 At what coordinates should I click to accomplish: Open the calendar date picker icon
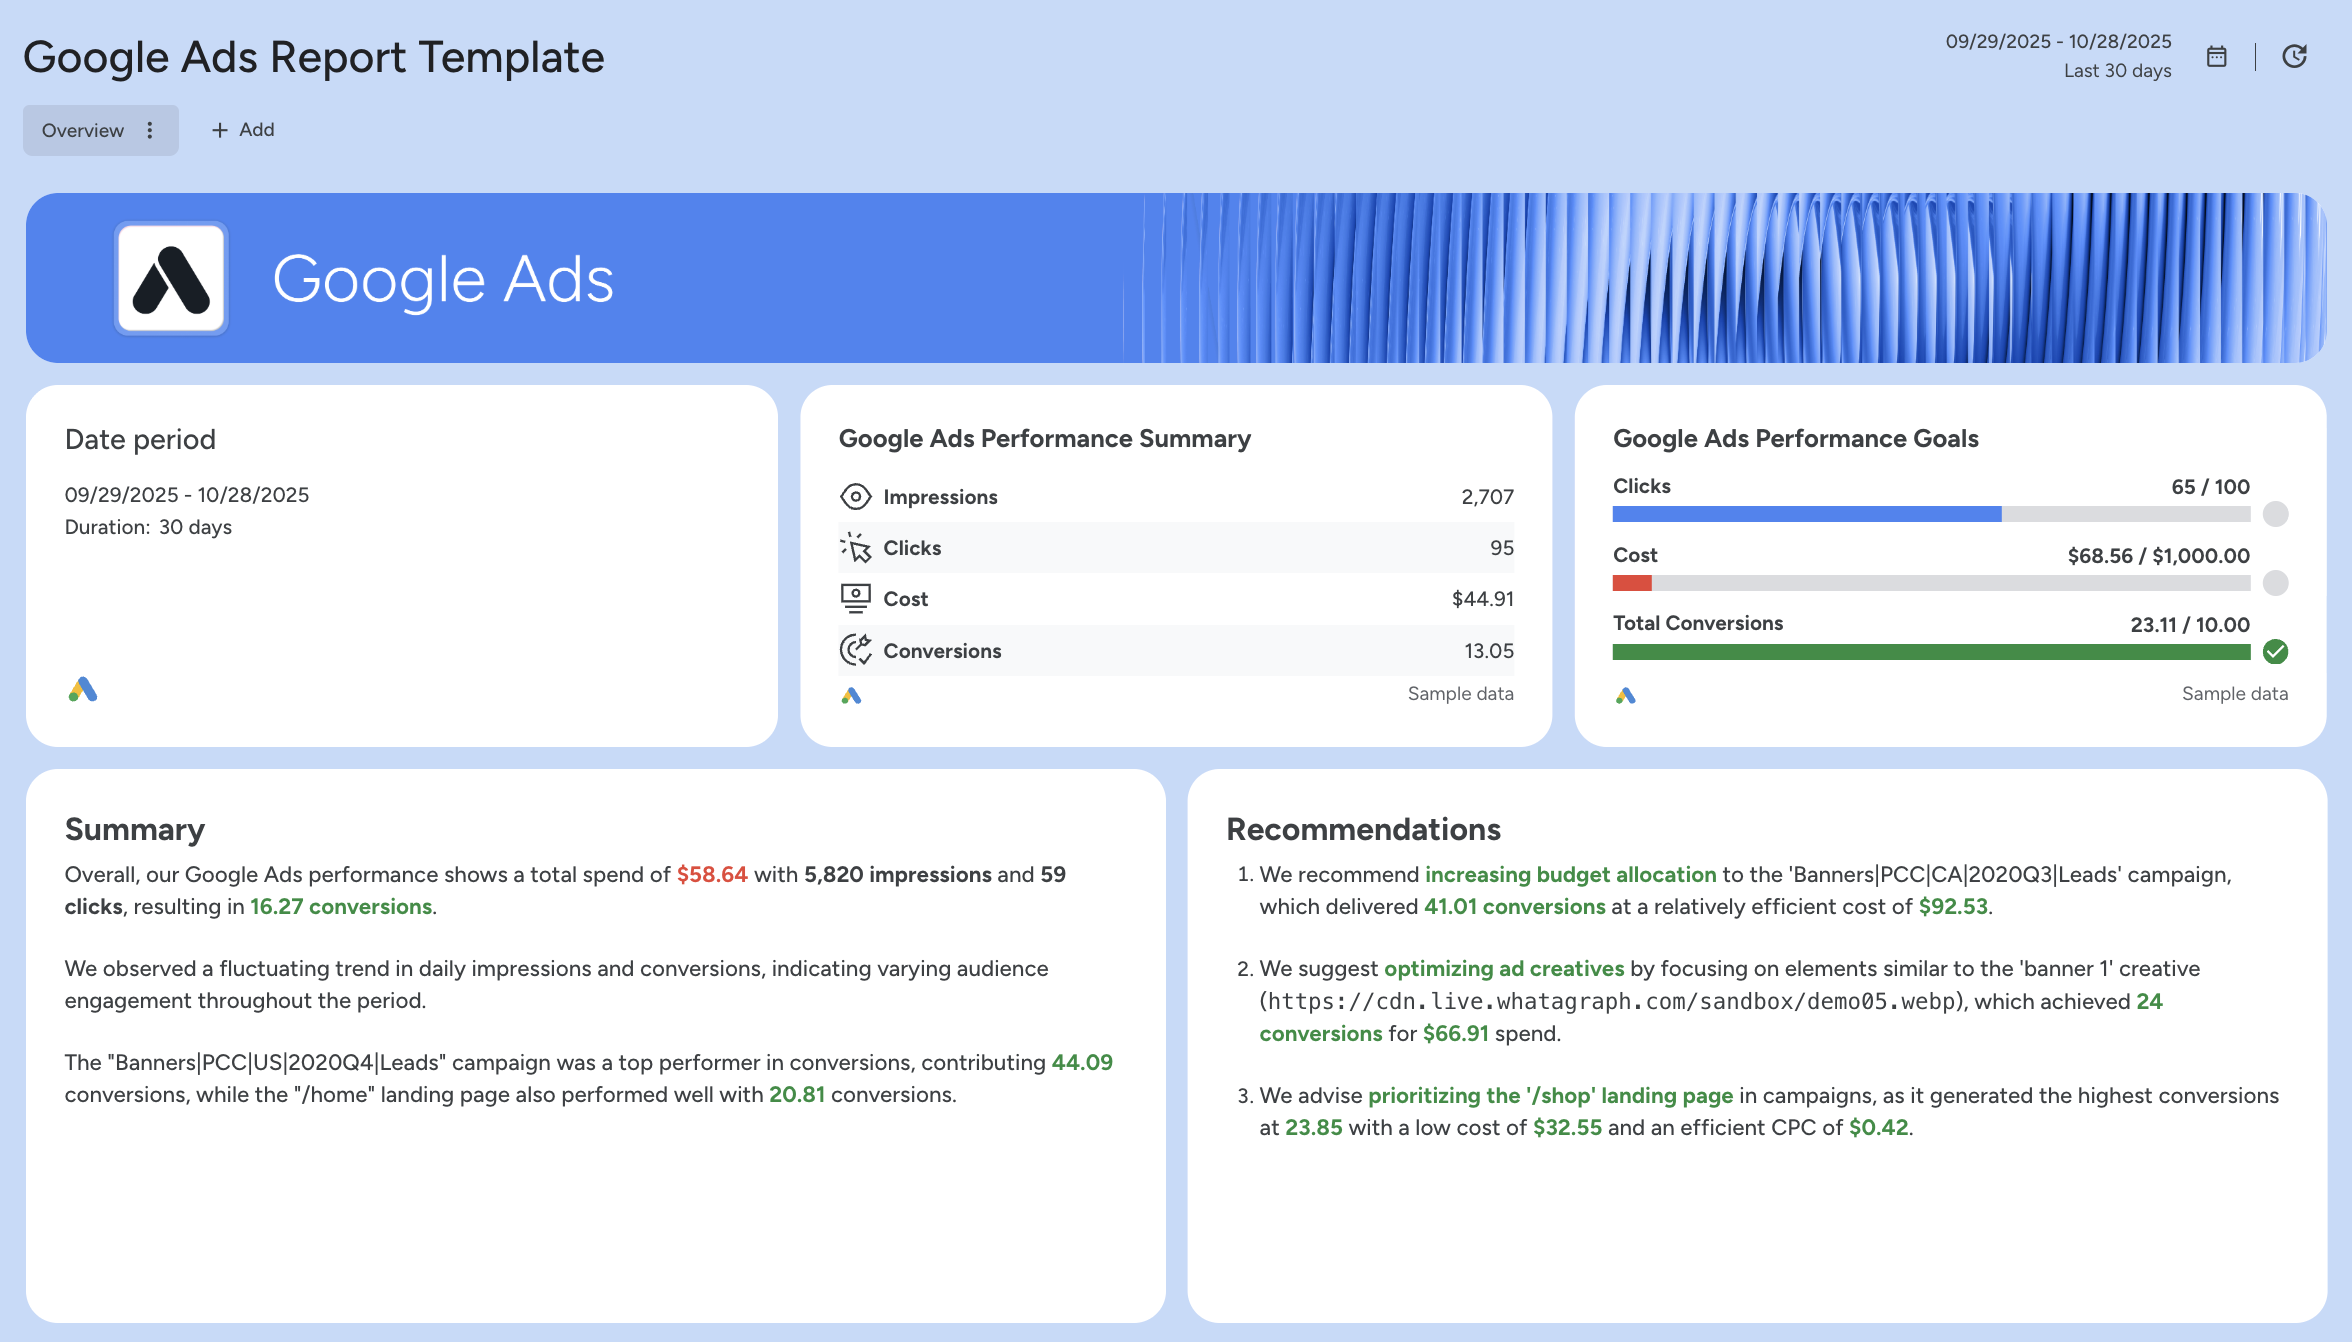point(2217,57)
